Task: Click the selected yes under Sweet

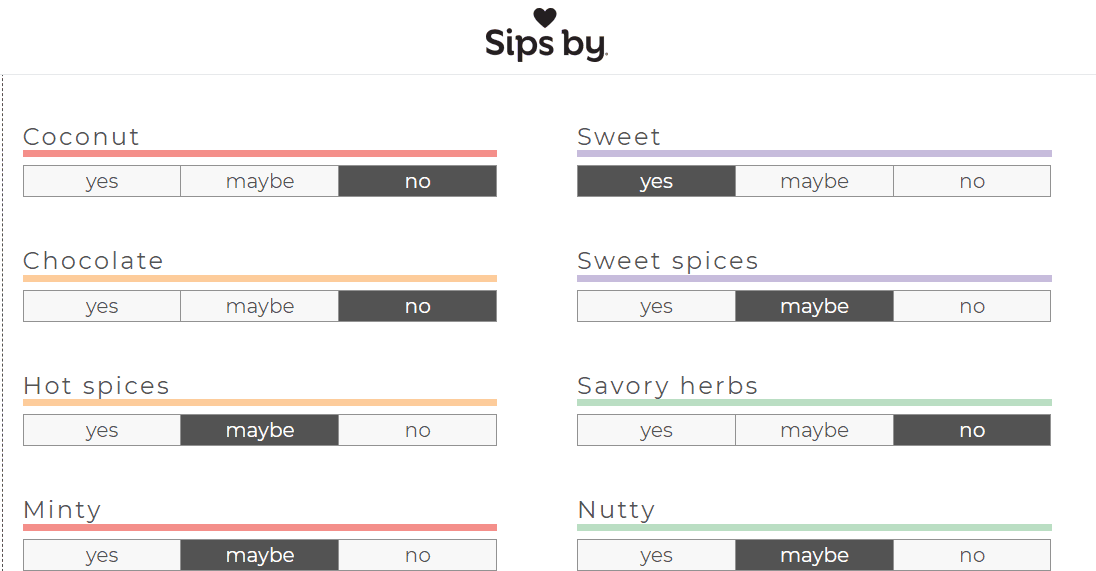Action: (656, 181)
